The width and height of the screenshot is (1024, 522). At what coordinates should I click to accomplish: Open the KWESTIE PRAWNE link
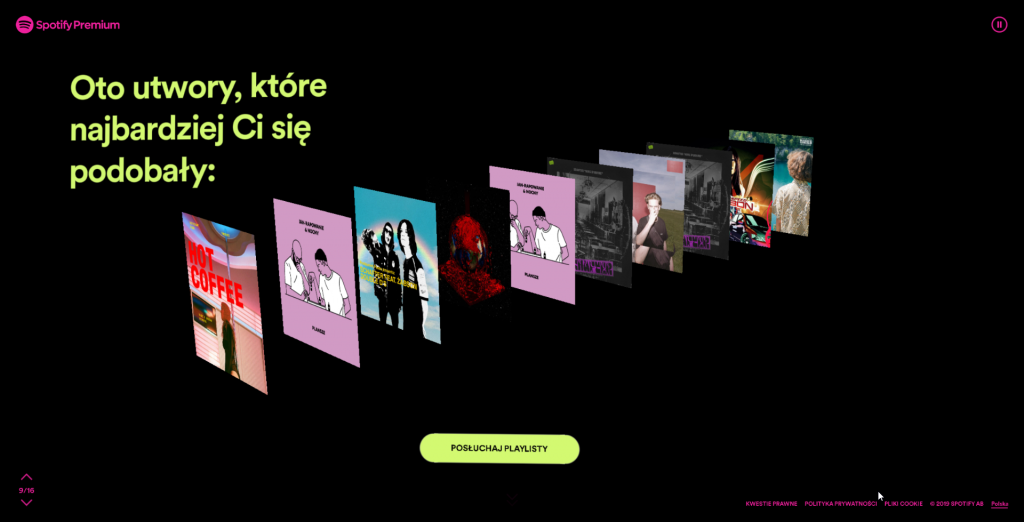[771, 504]
